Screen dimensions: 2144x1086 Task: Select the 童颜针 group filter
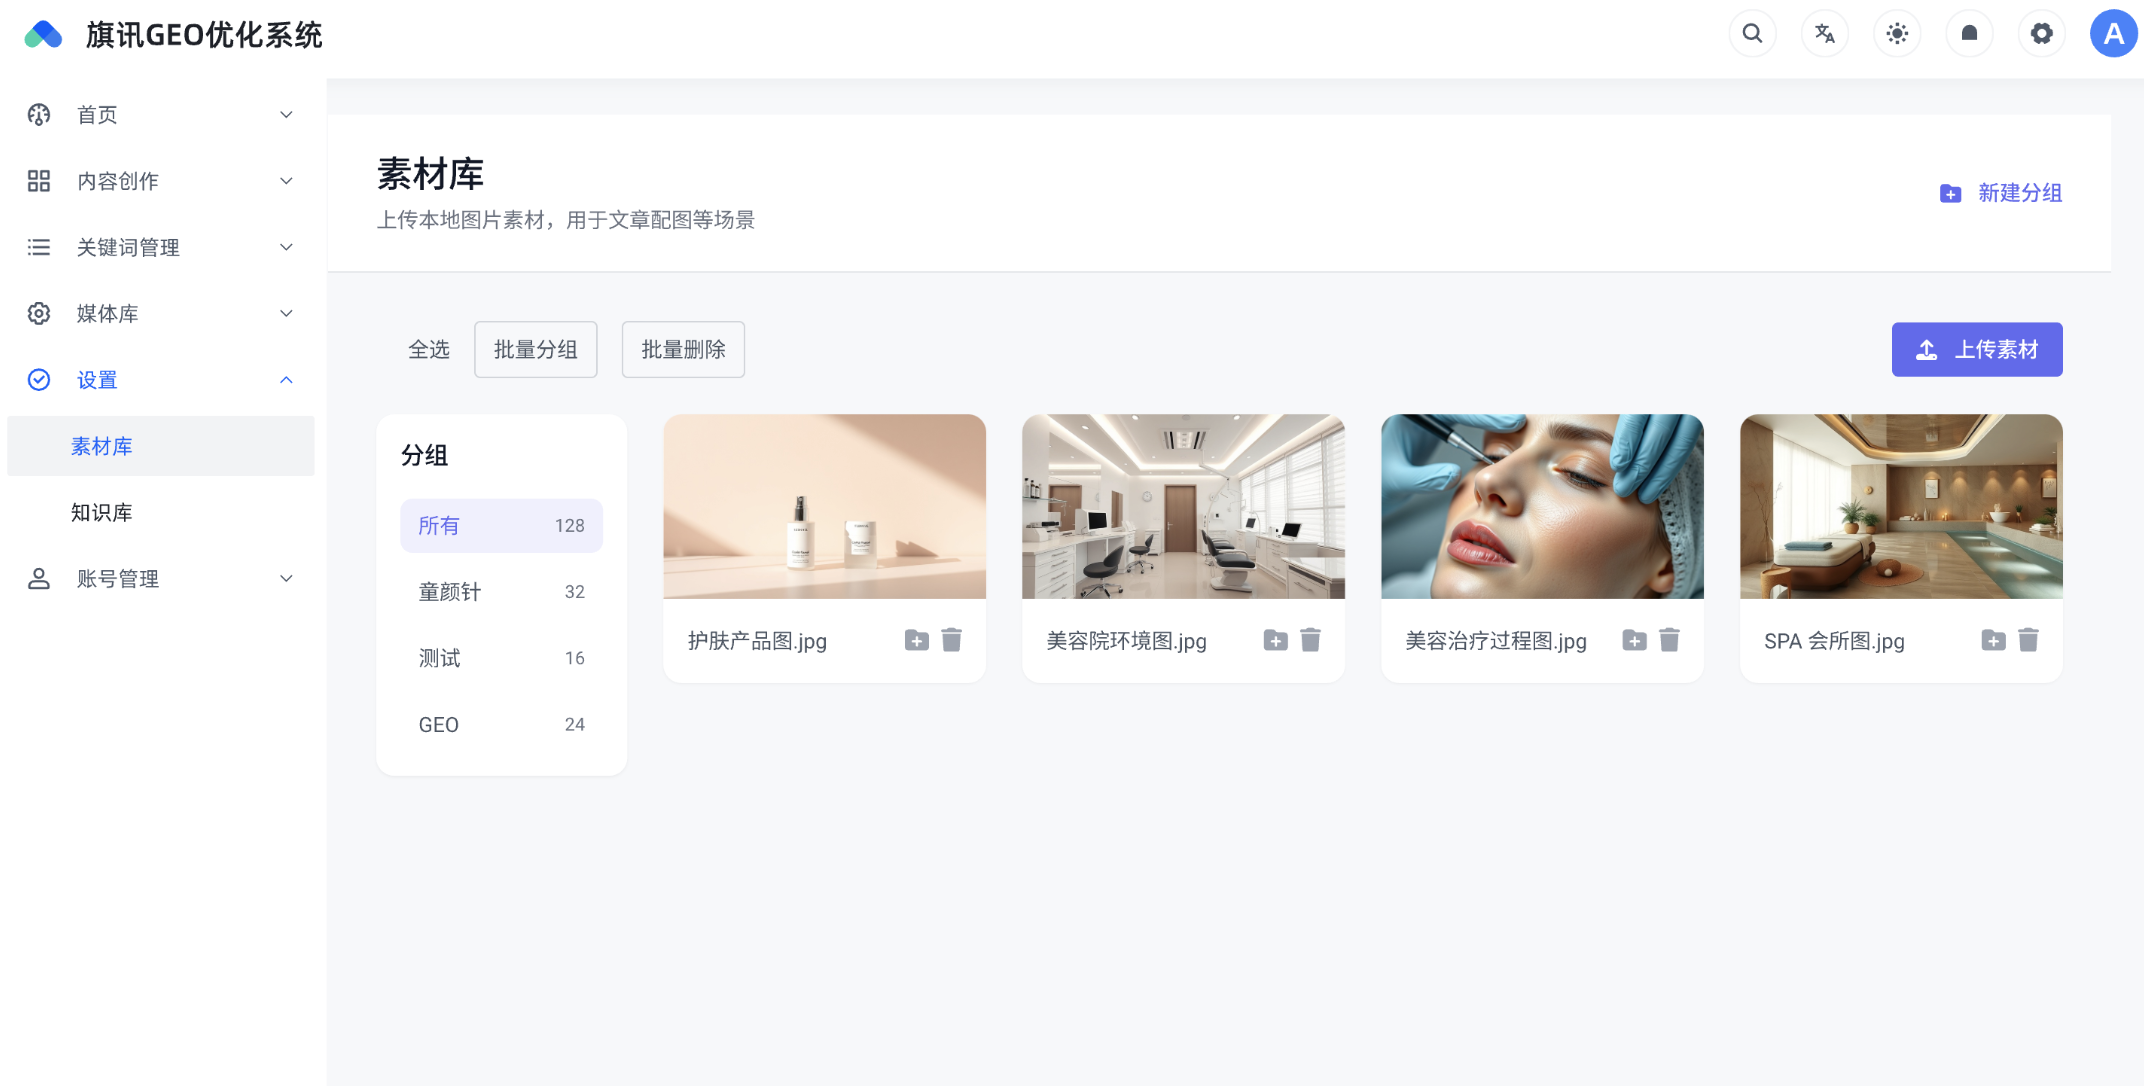(x=500, y=592)
